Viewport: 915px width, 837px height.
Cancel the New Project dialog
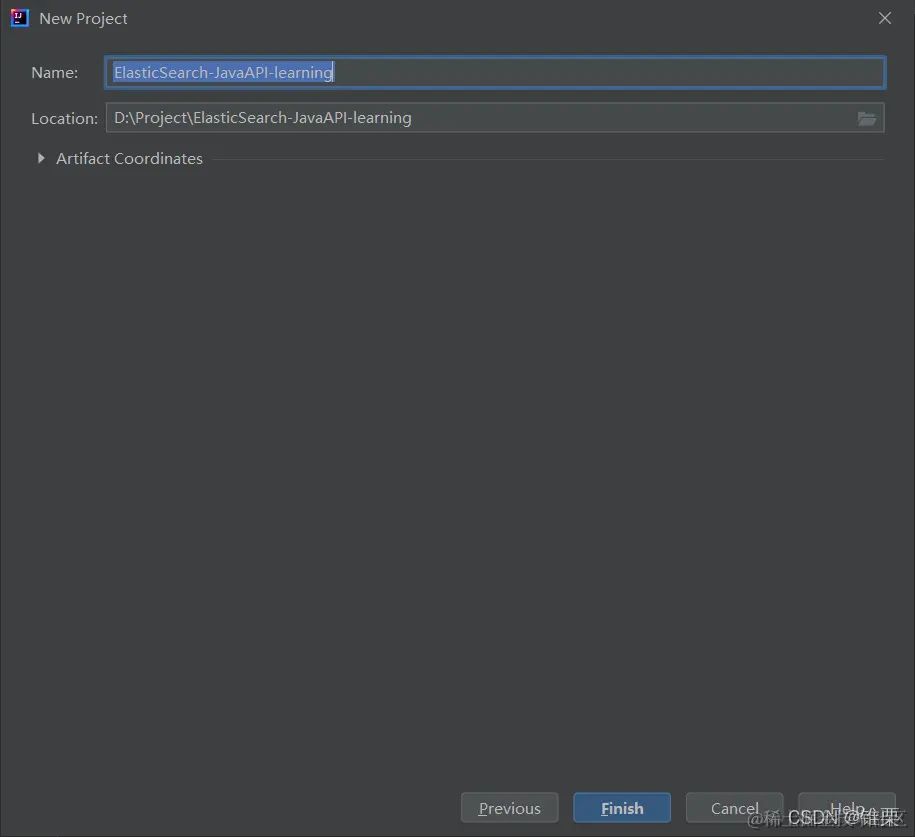pos(734,808)
